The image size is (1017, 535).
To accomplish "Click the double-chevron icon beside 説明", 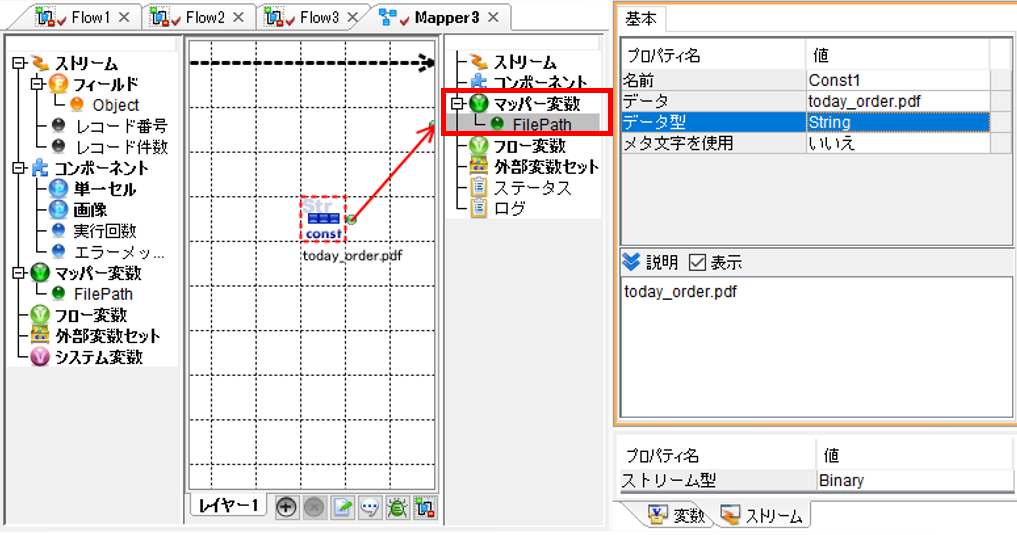I will click(x=630, y=262).
